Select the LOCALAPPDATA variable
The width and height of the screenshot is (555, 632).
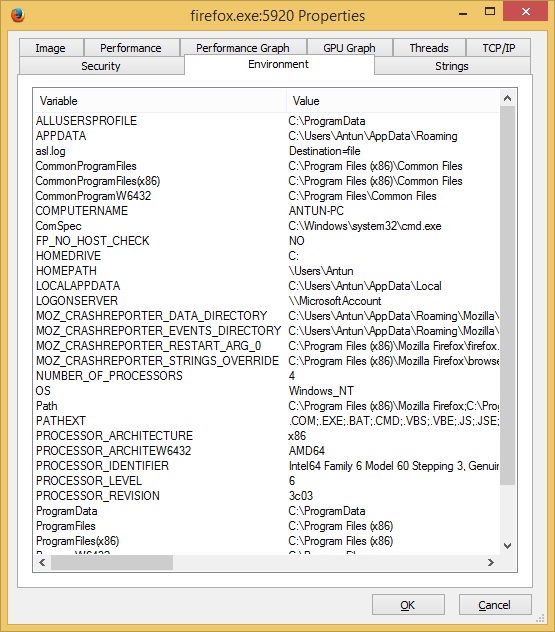pyautogui.click(x=266, y=286)
